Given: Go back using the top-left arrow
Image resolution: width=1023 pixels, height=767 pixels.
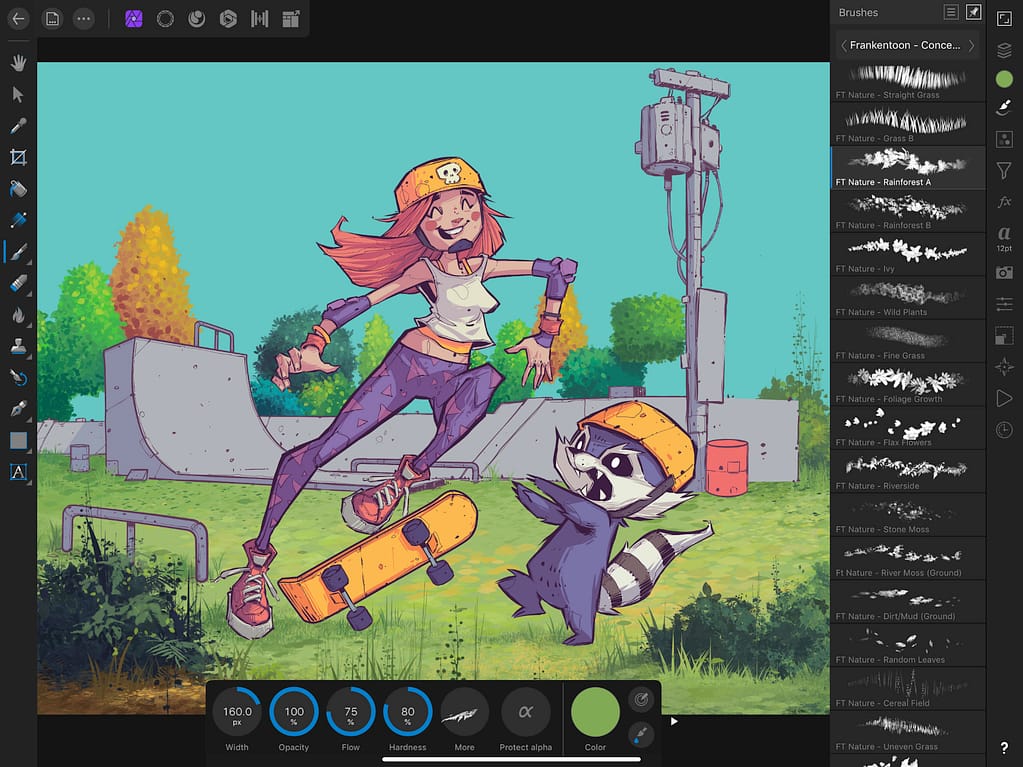Looking at the screenshot, I should (18, 18).
